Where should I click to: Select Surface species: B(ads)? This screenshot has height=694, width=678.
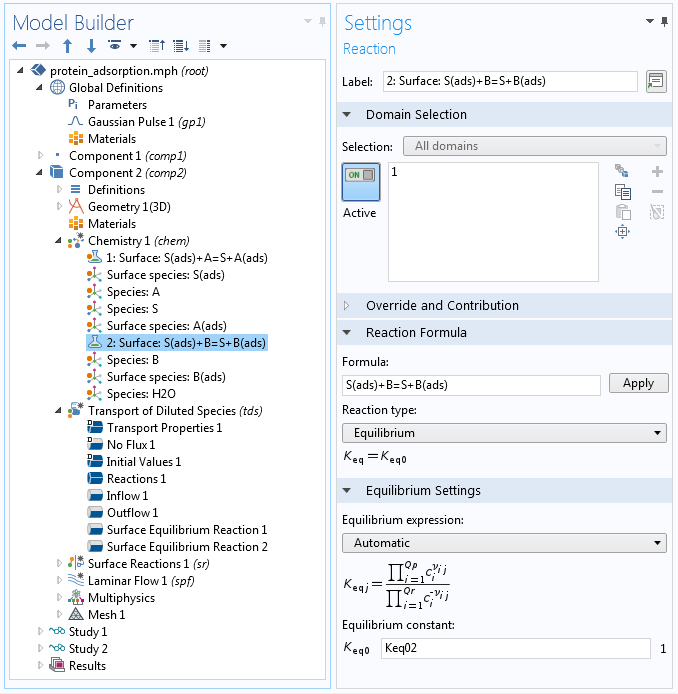(x=166, y=377)
